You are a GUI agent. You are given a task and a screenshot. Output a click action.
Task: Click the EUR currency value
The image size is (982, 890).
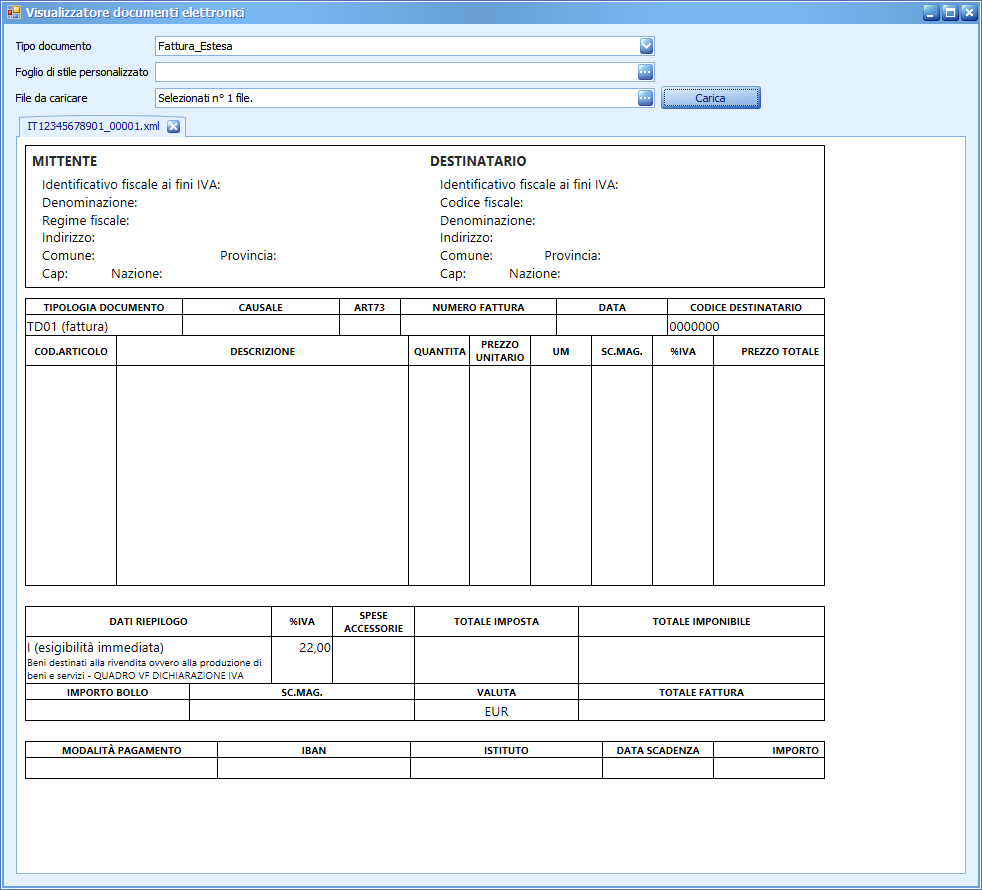tap(496, 711)
